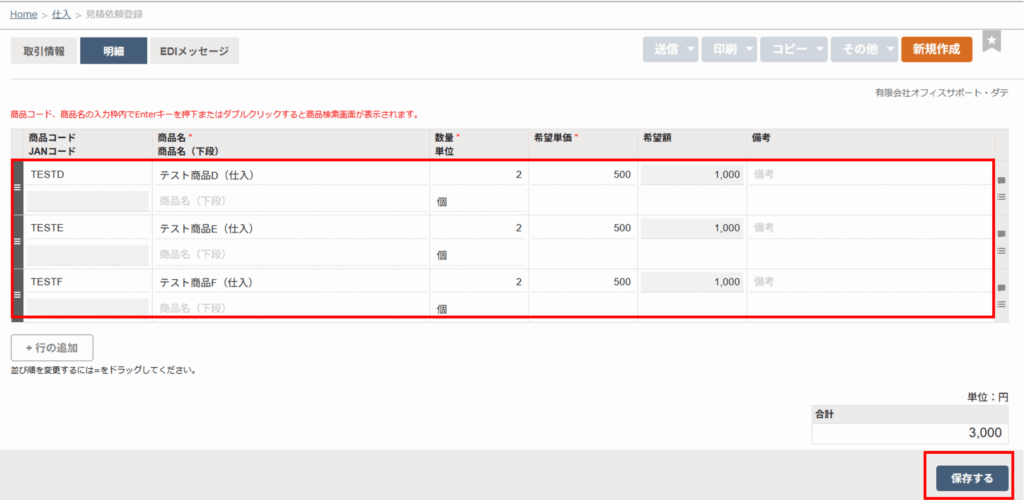The width and height of the screenshot is (1024, 500).
Task: Switch to the 取引情報 tab
Action: coord(43,51)
